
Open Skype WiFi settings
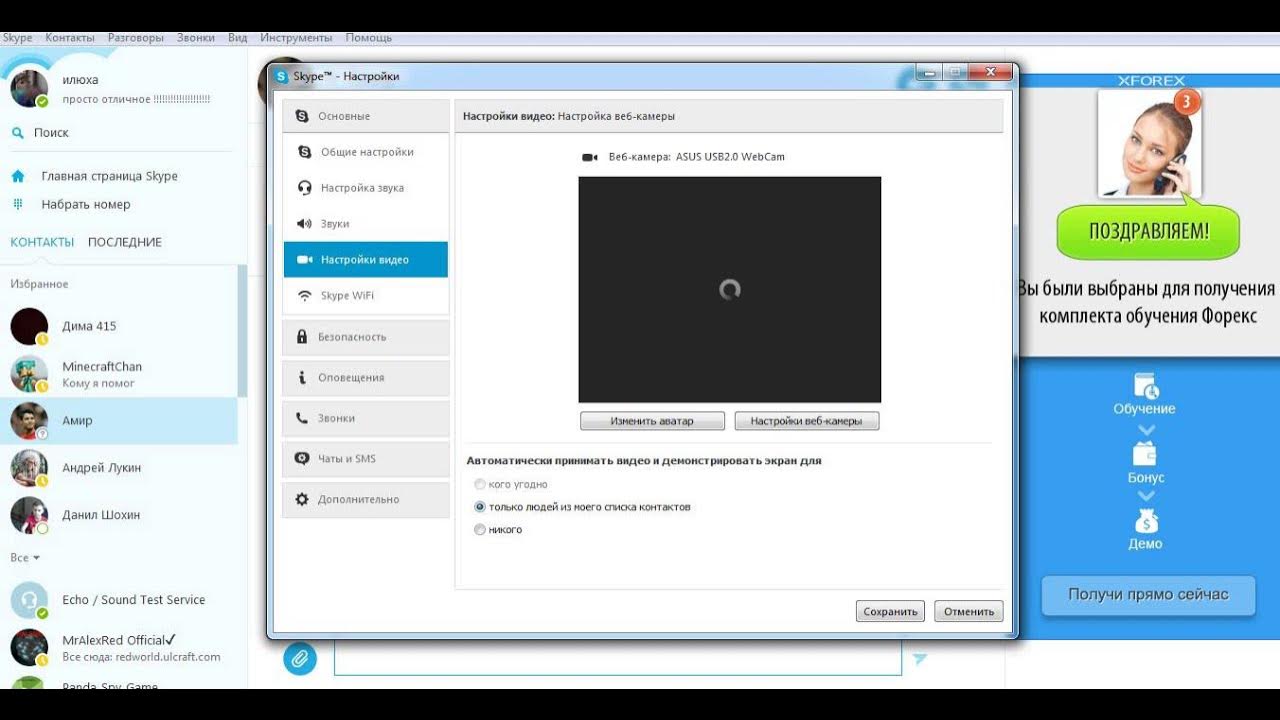click(366, 296)
